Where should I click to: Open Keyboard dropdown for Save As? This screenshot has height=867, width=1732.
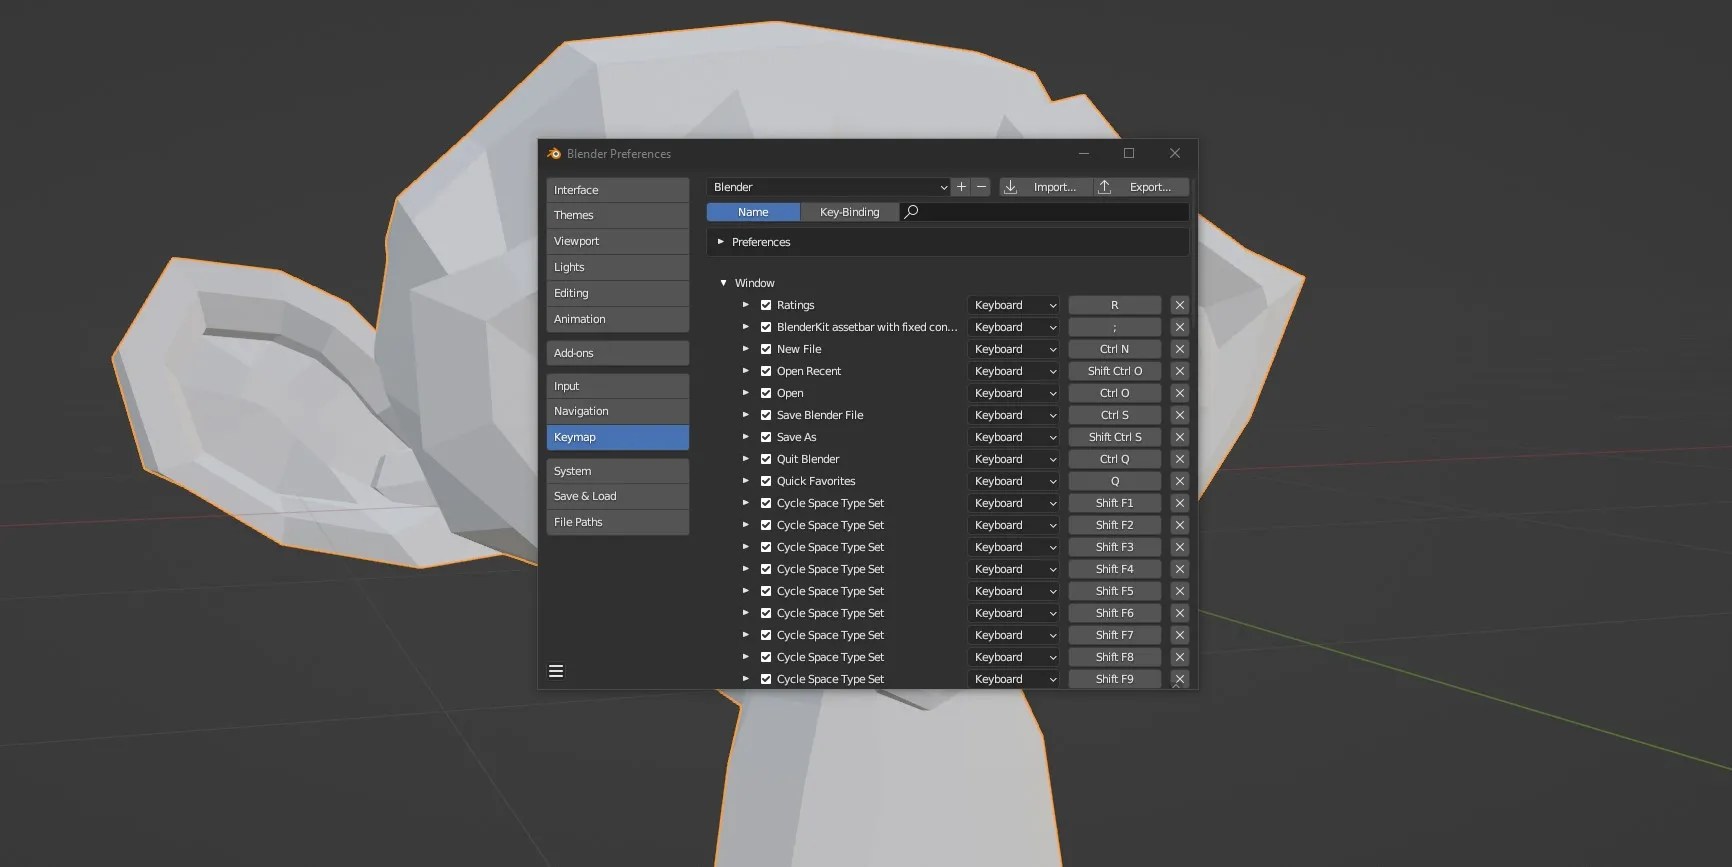click(1013, 437)
